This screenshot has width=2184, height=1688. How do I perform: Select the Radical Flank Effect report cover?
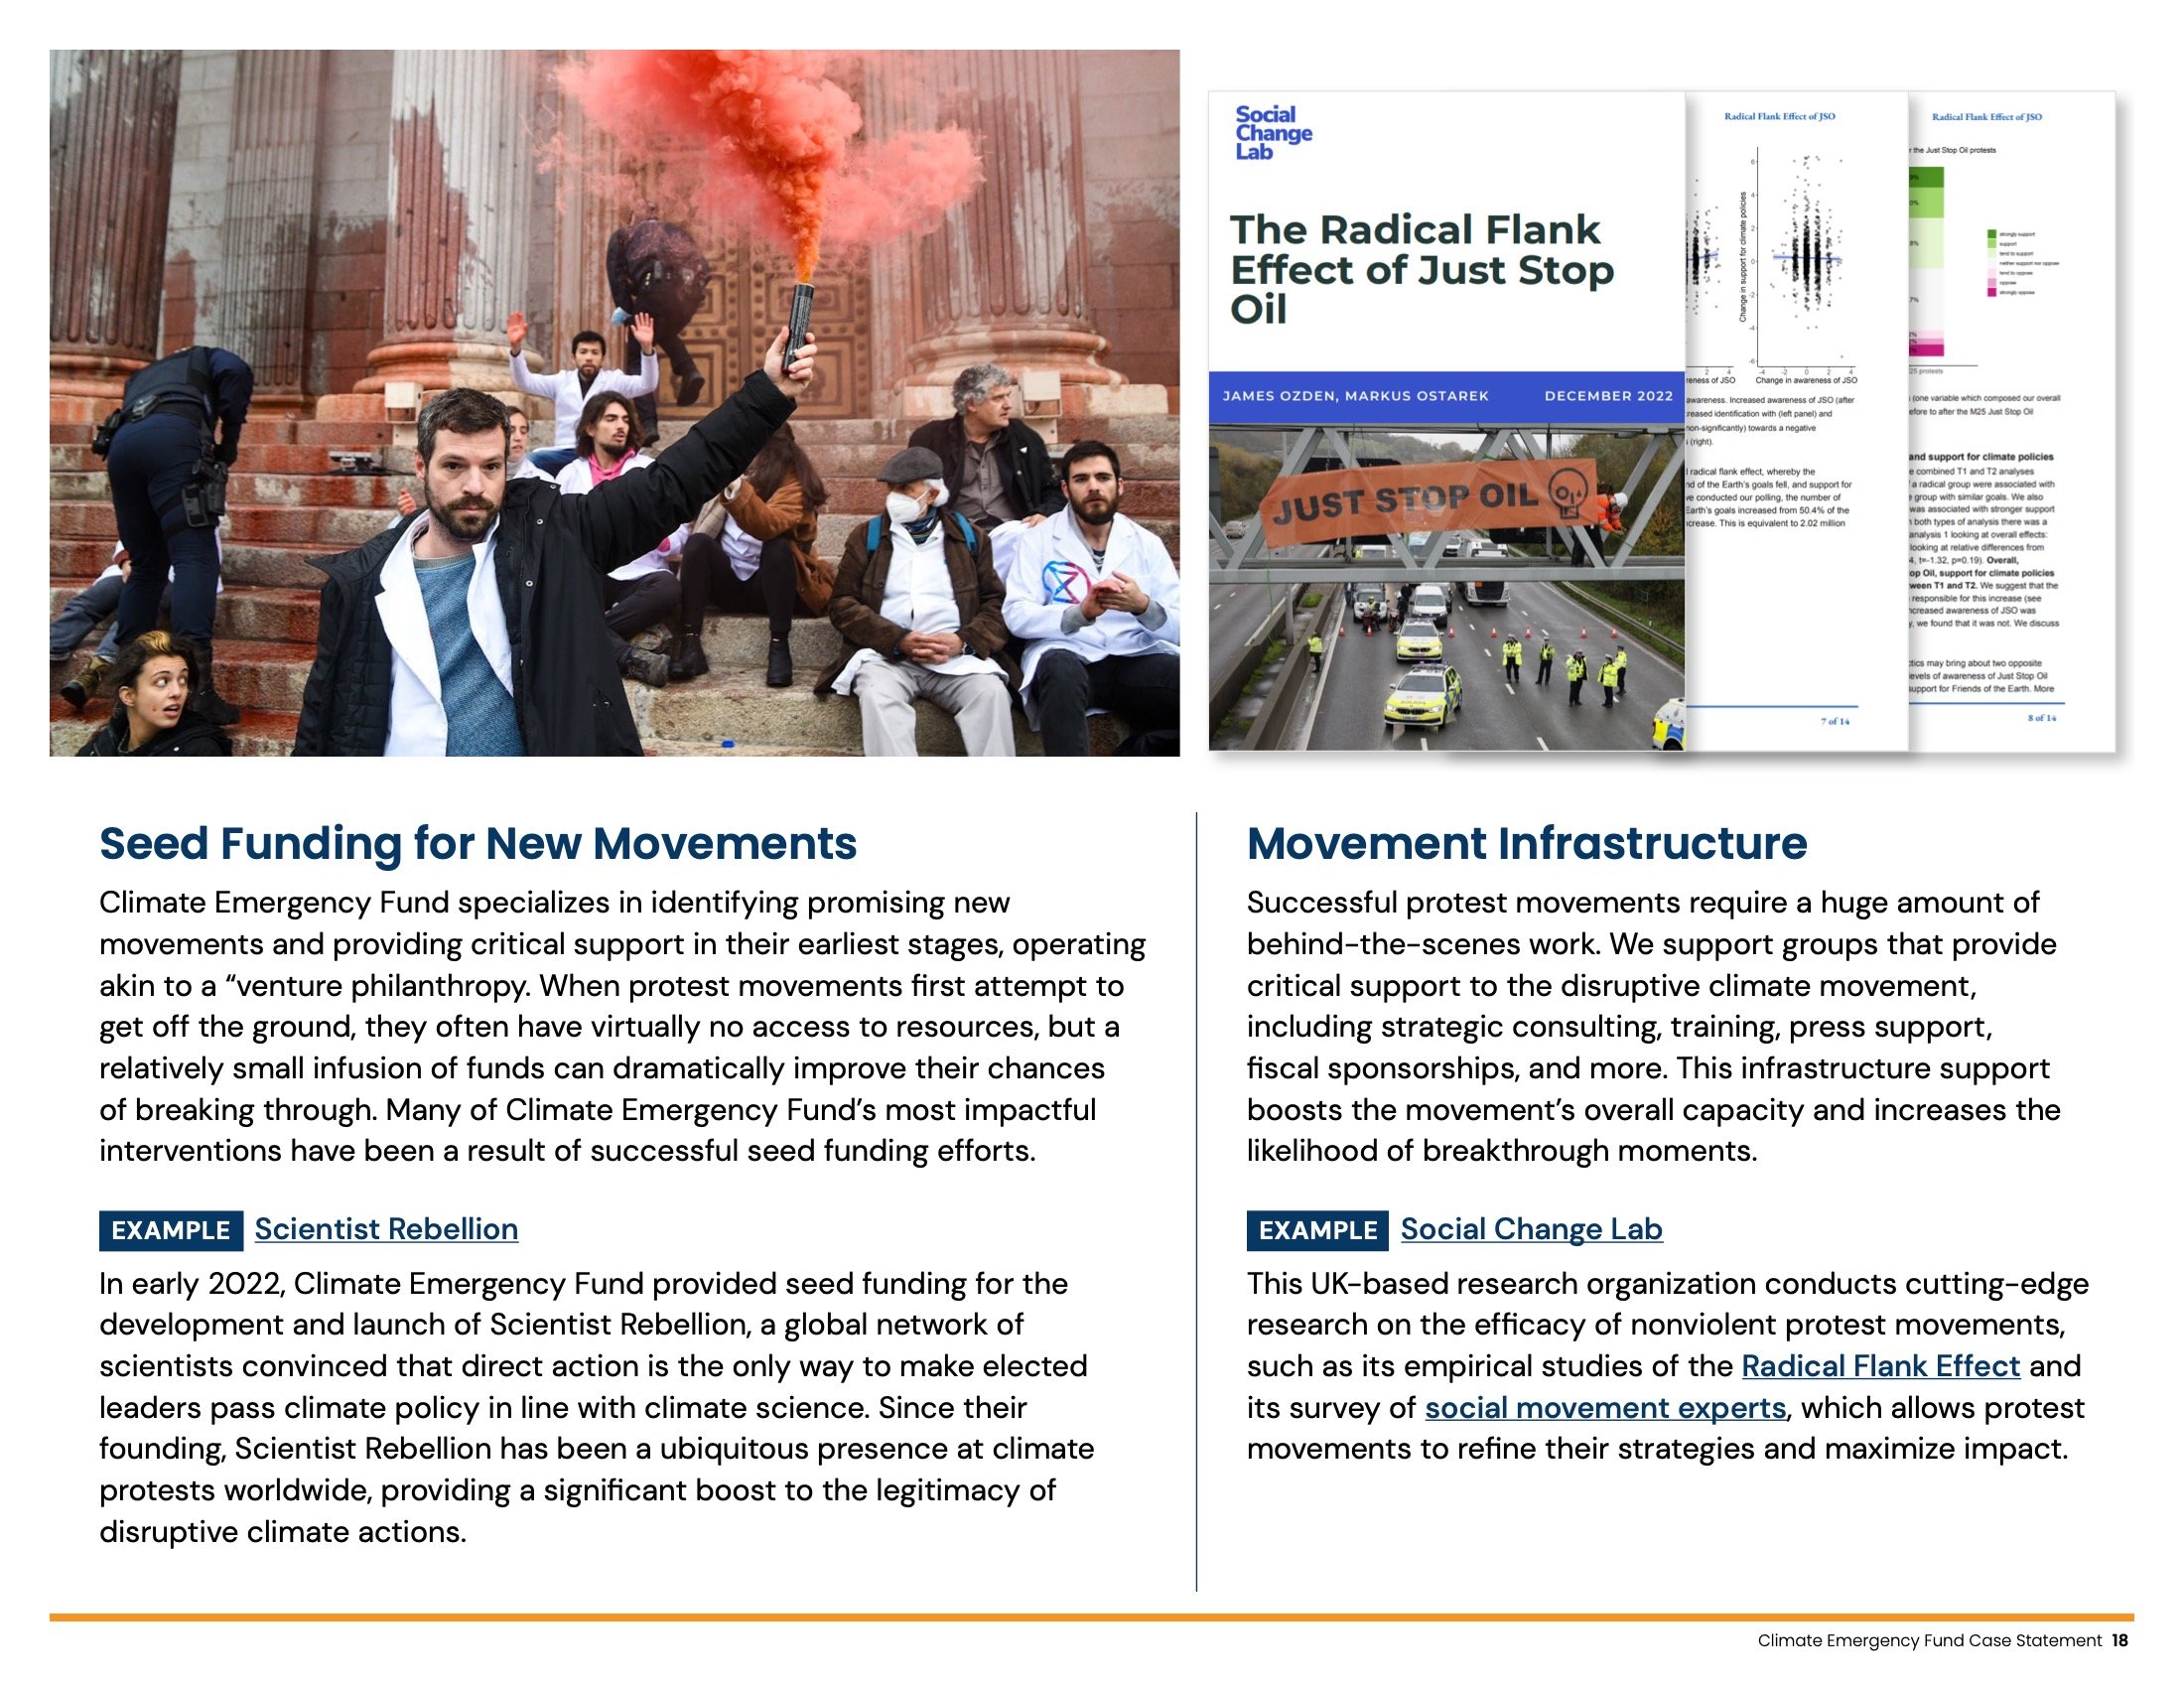point(1446,421)
